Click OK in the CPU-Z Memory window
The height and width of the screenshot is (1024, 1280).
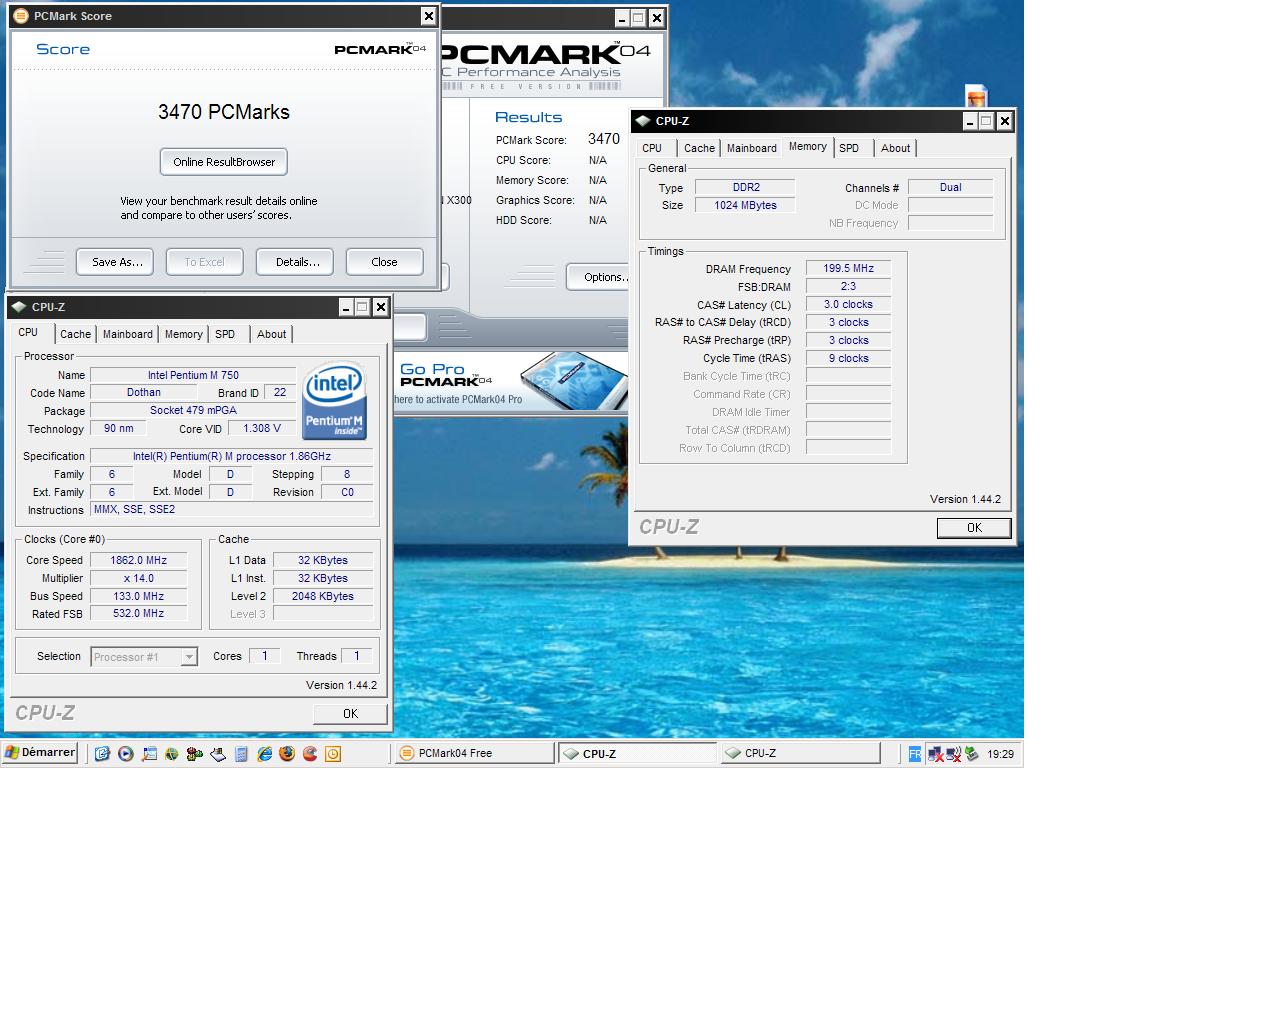(x=974, y=528)
